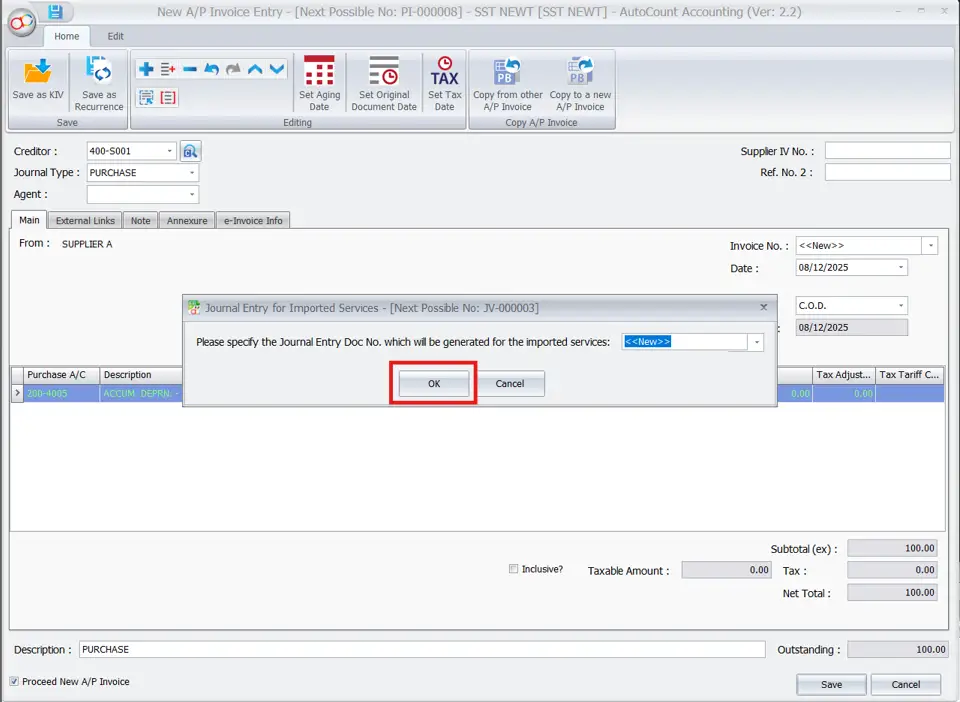Click Save at the bottom right

[x=831, y=684]
